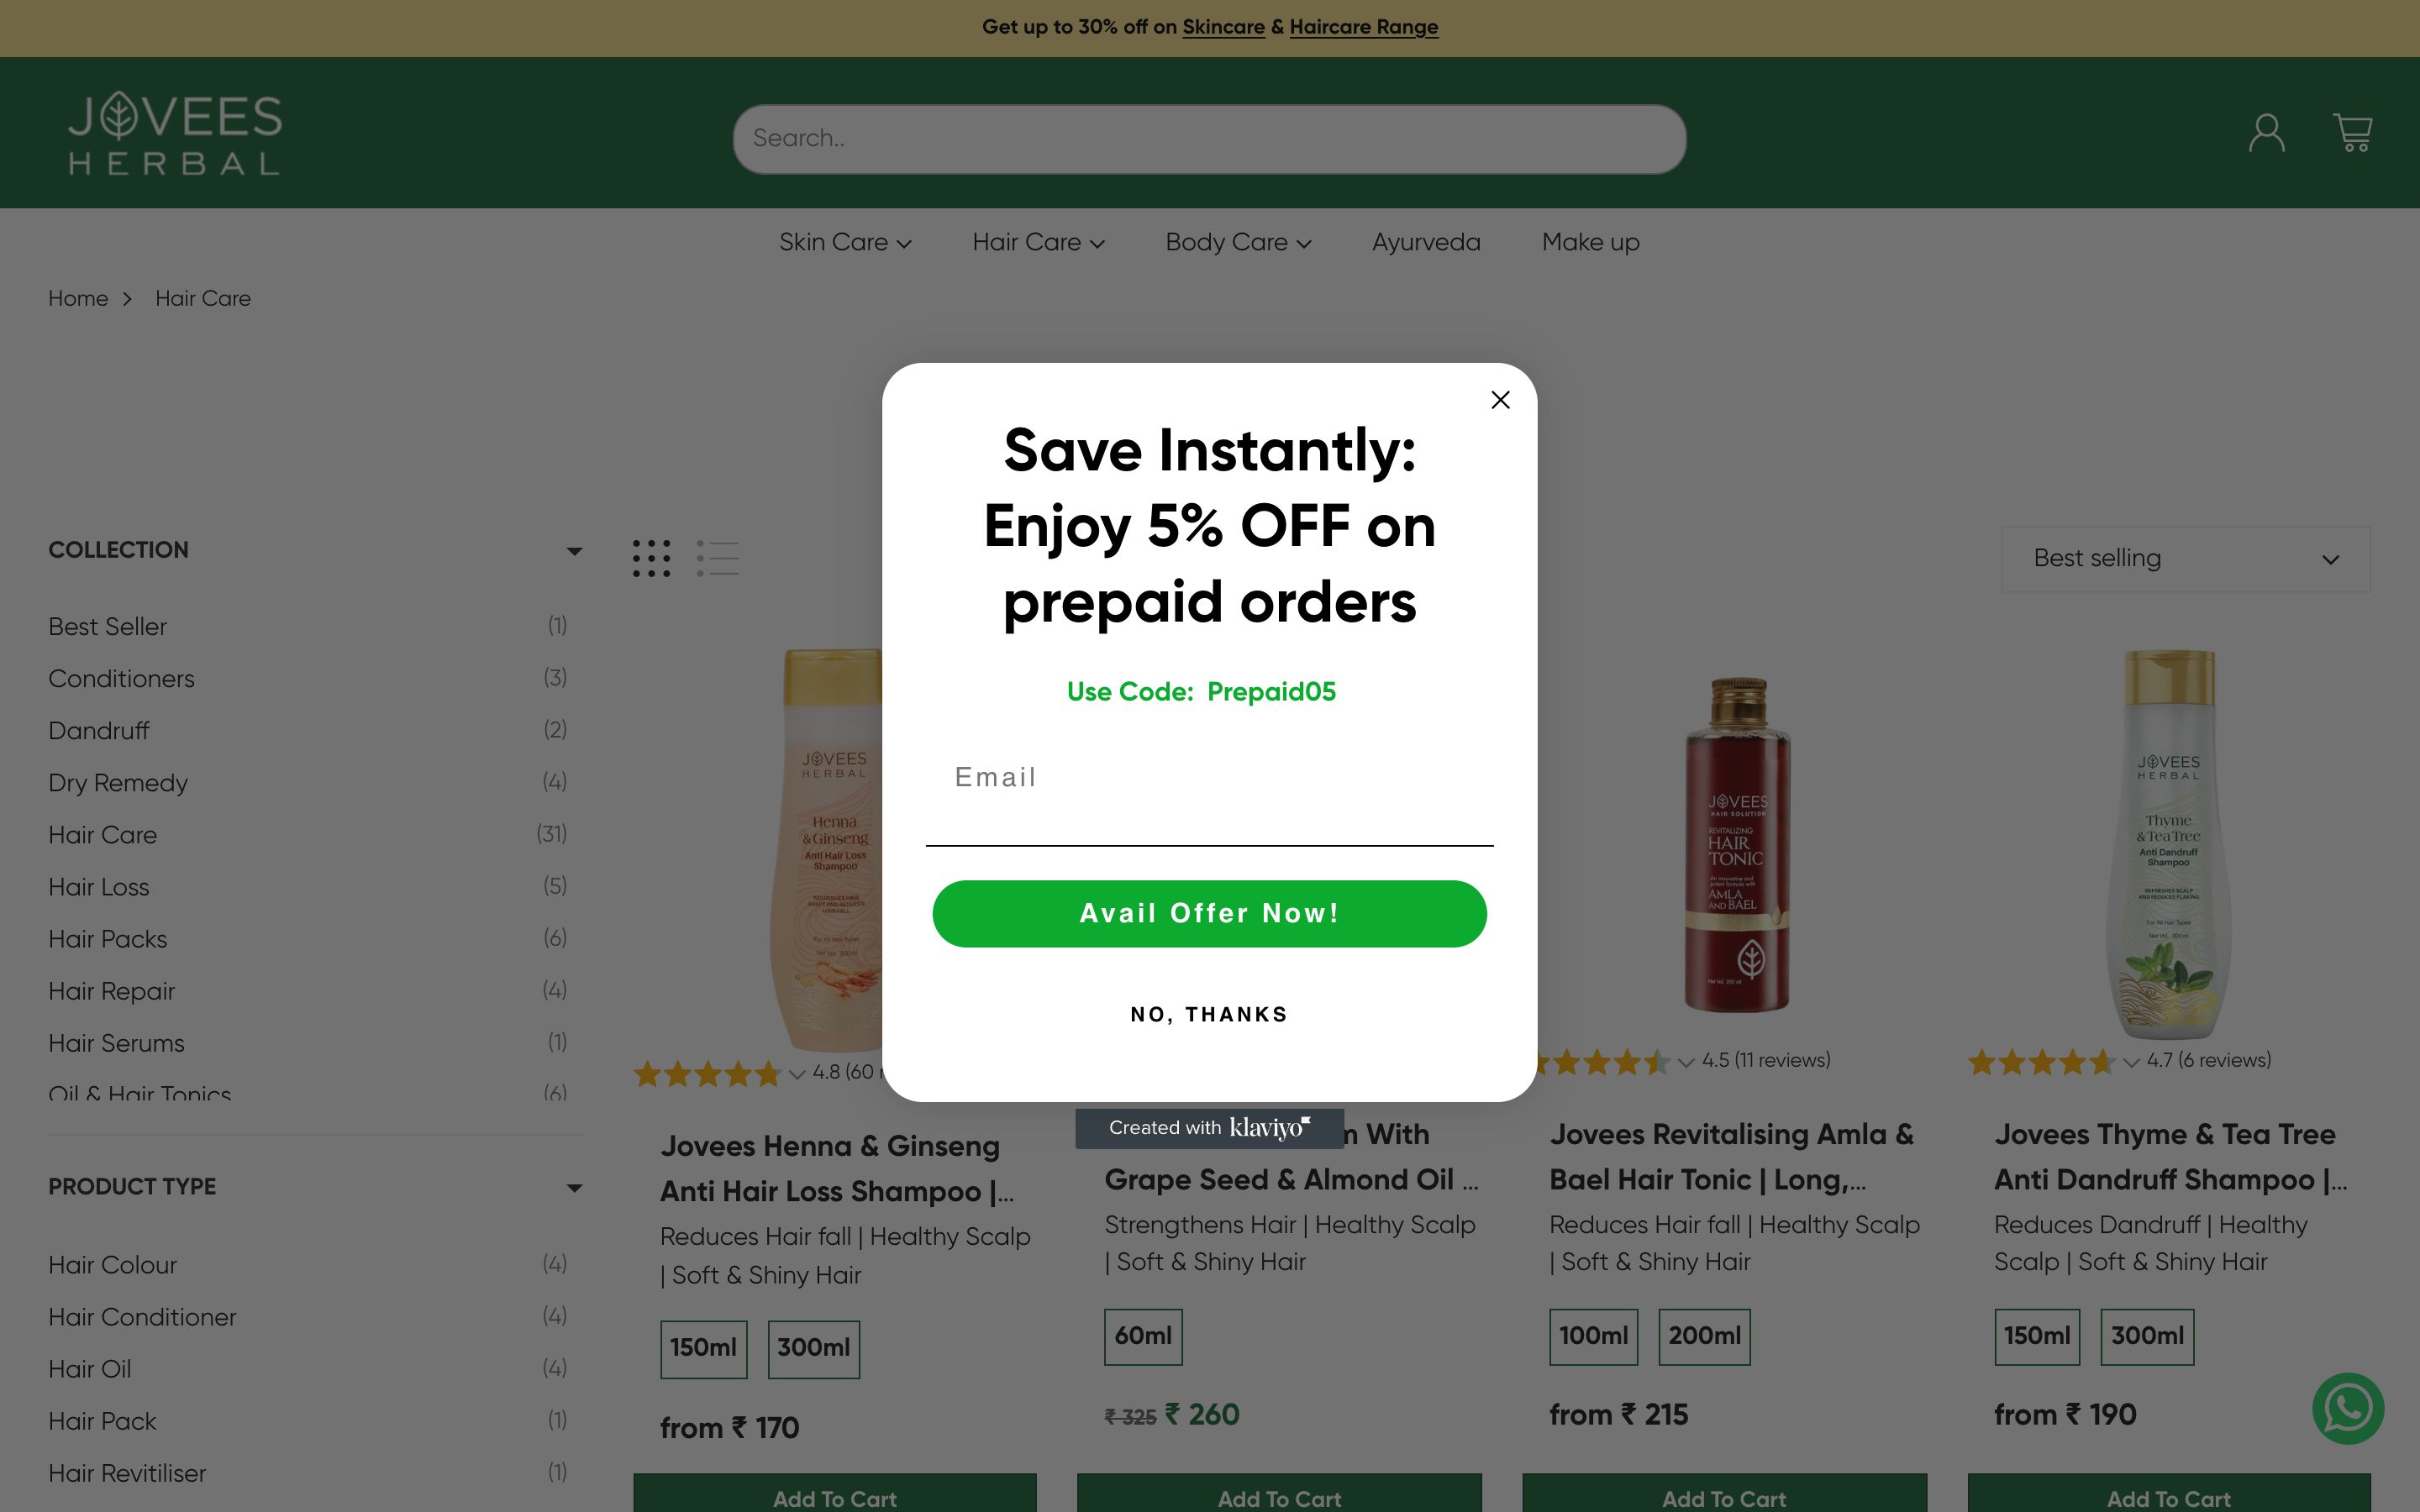Close the prepaid offer popup
The image size is (2420, 1512).
point(1500,400)
